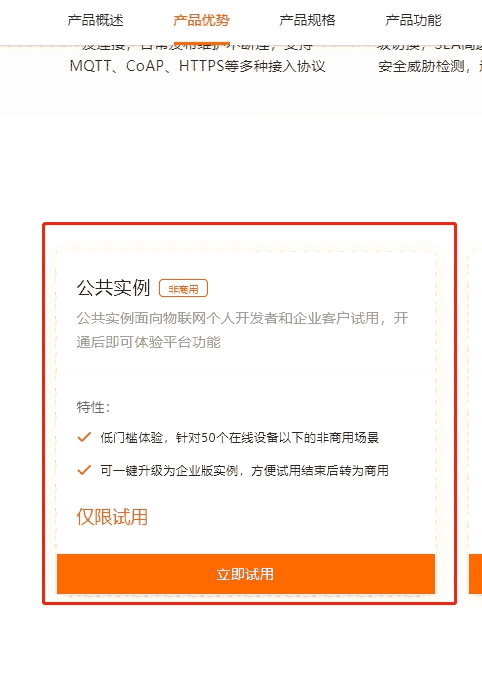The height and width of the screenshot is (678, 482).
Task: Click the 特性: heading
Action: coord(93,407)
